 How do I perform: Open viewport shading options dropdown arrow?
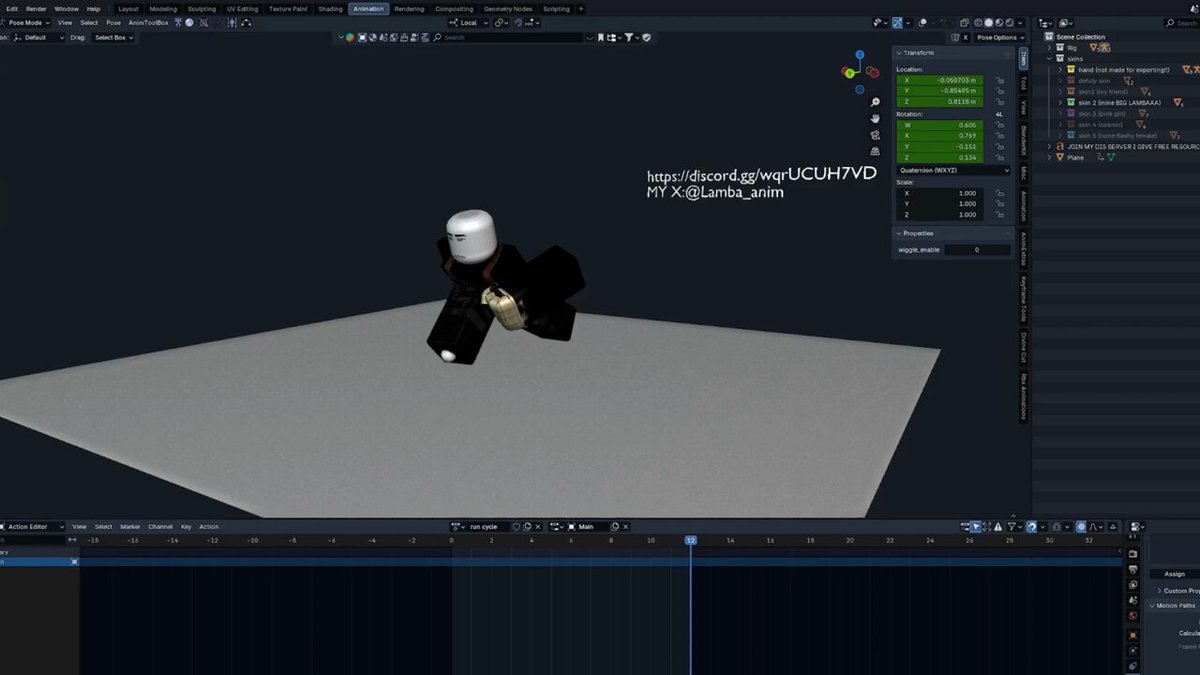click(x=1019, y=22)
